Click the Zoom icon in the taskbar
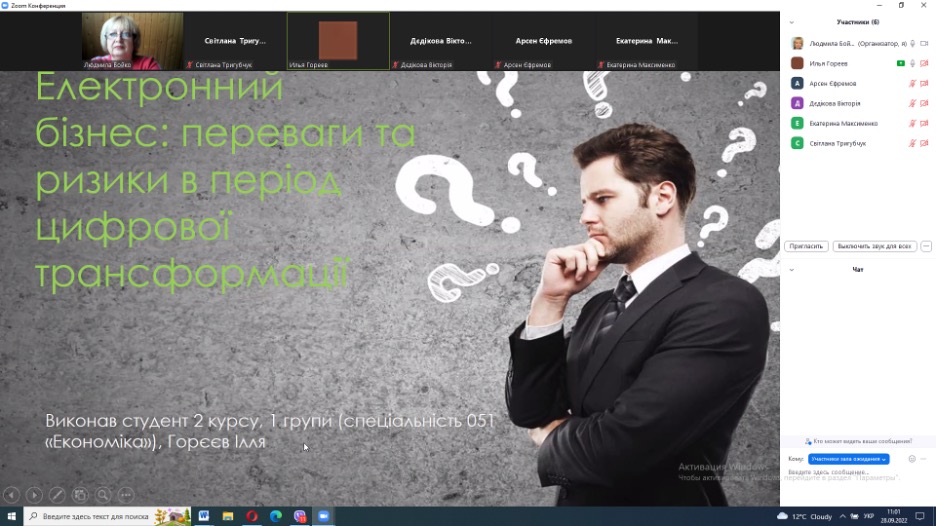The image size is (936, 526). click(324, 516)
